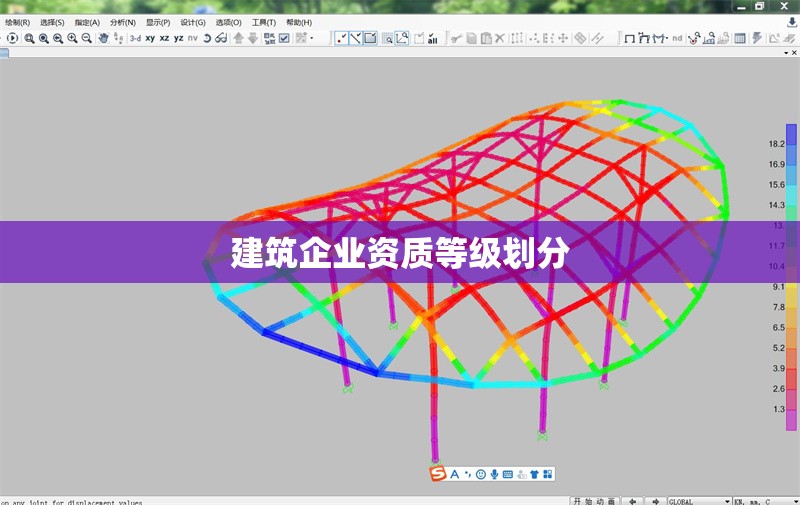
Task: Open the 帮助(H) help menu
Action: click(x=298, y=22)
